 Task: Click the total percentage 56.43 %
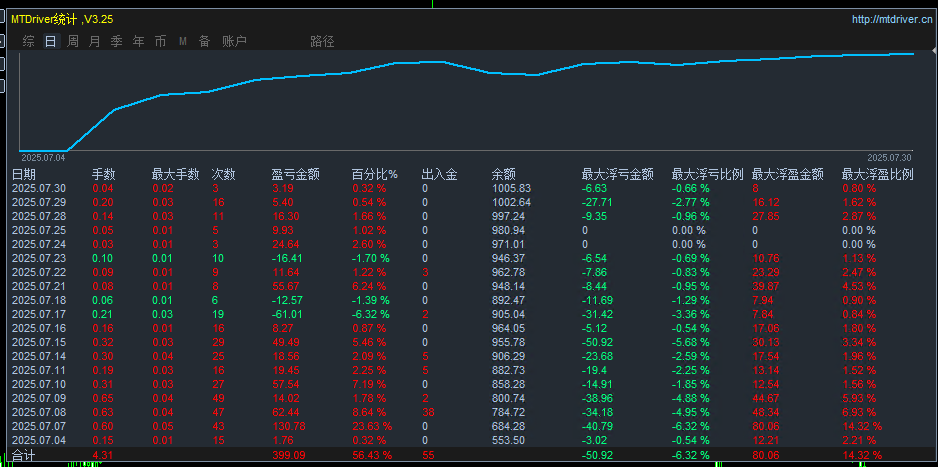[x=371, y=456]
